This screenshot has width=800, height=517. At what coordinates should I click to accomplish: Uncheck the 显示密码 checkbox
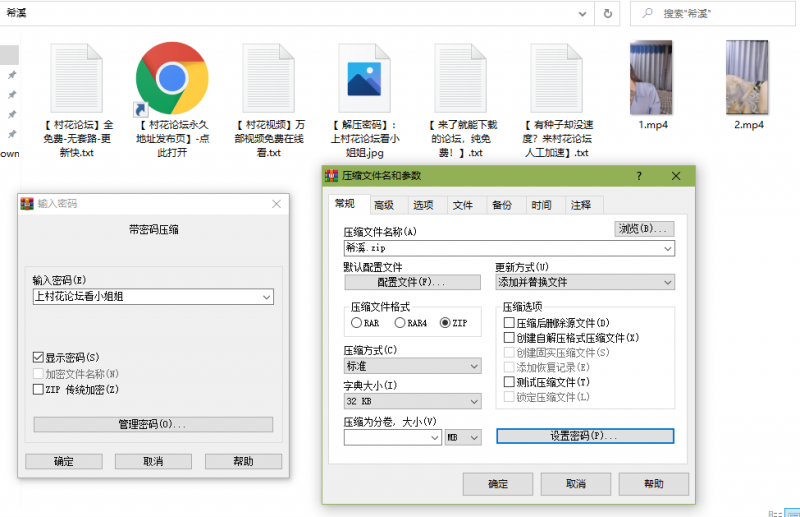coord(39,357)
